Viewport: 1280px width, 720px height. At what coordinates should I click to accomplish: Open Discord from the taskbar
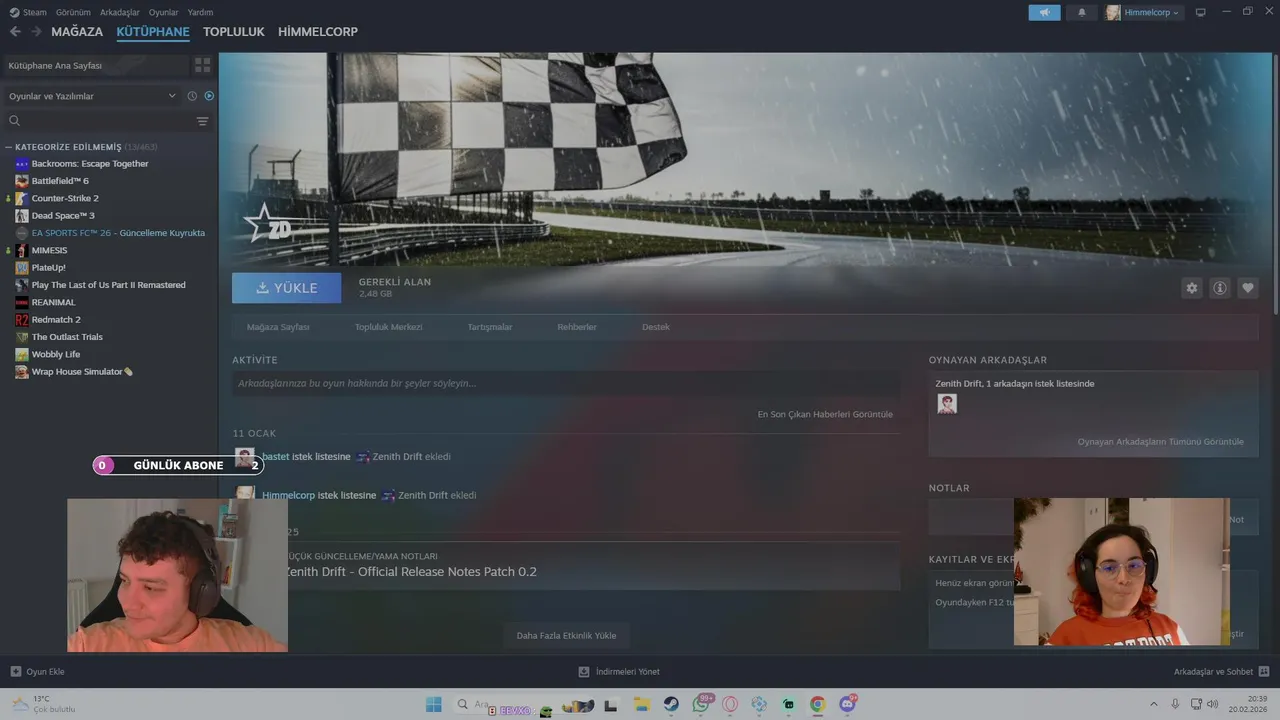tap(848, 704)
